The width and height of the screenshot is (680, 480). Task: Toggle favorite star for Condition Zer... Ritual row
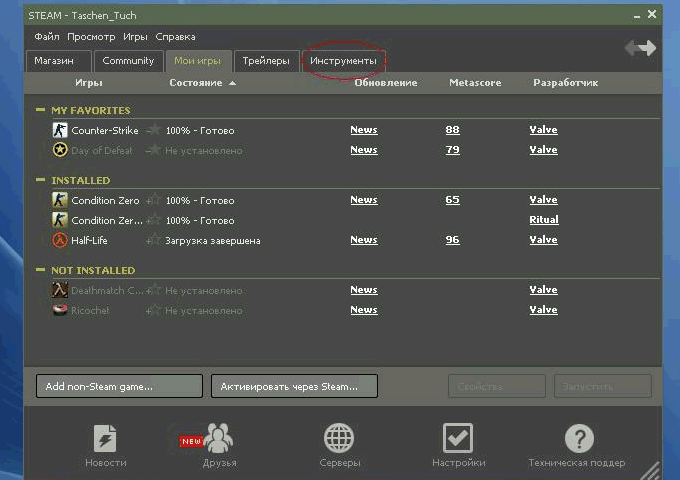pos(154,219)
